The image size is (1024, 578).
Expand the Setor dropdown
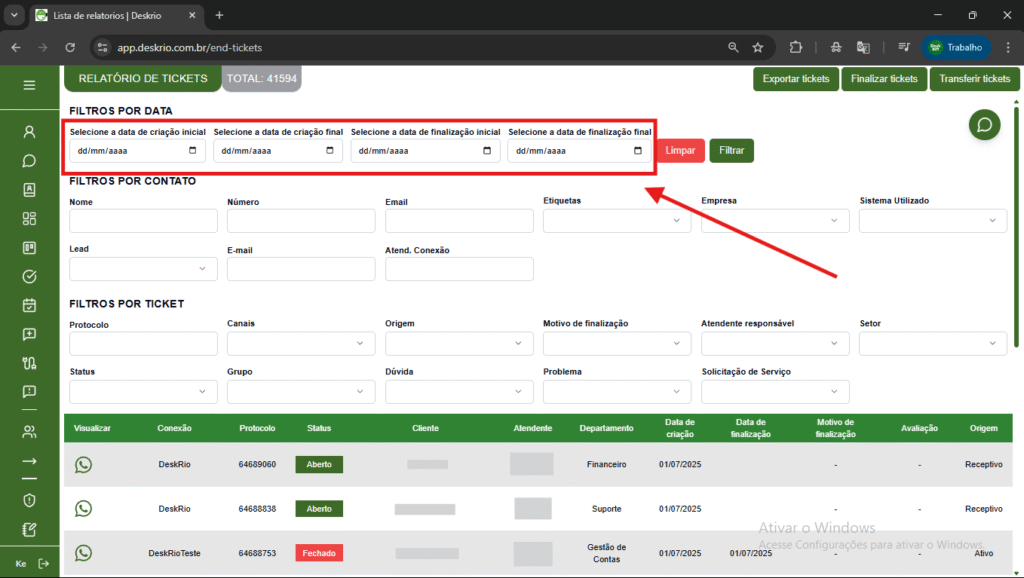[x=933, y=344]
